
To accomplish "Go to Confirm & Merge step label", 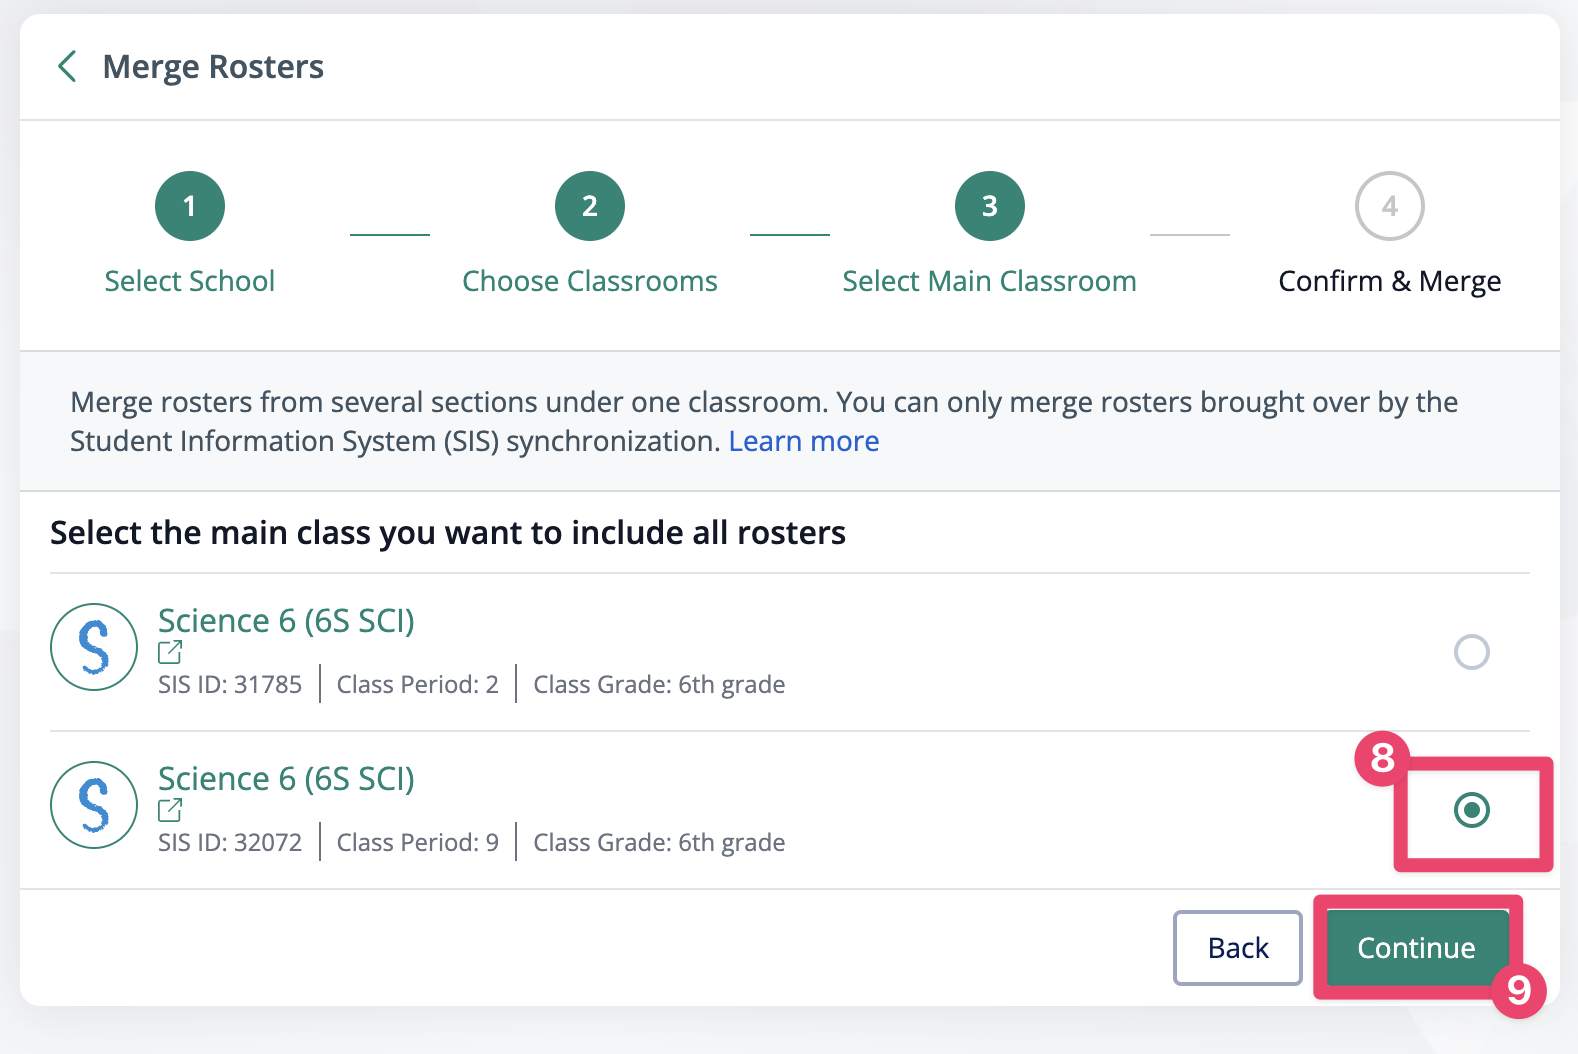I will pos(1389,281).
